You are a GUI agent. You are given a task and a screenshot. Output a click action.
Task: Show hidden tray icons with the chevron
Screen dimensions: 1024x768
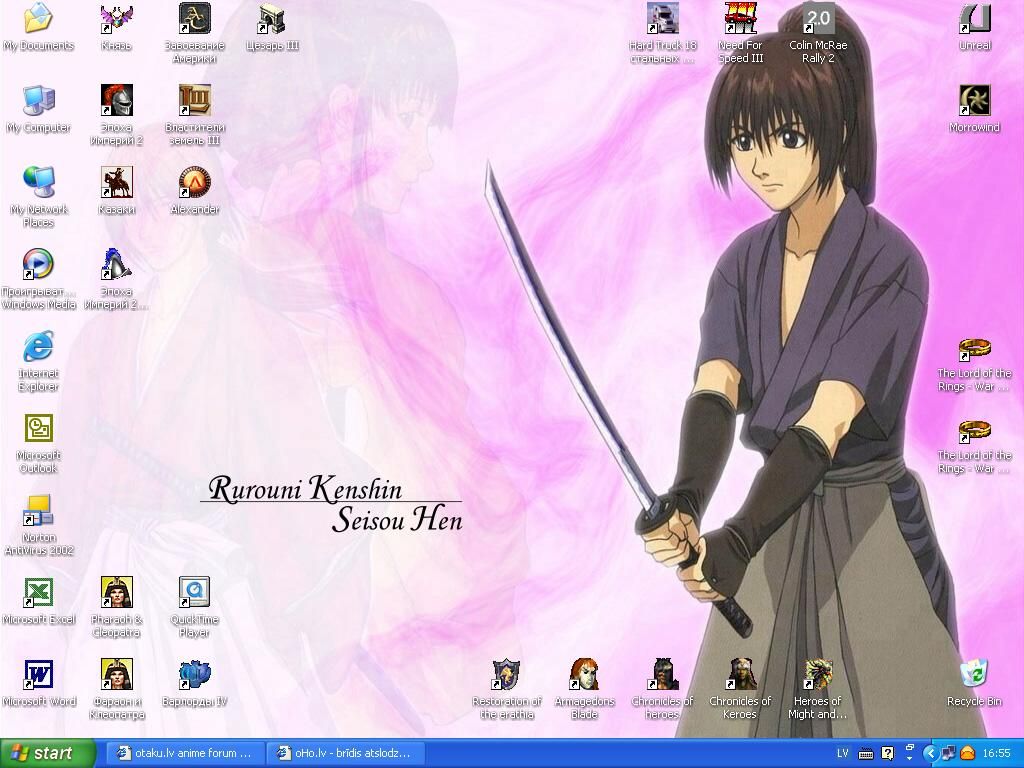click(x=931, y=754)
